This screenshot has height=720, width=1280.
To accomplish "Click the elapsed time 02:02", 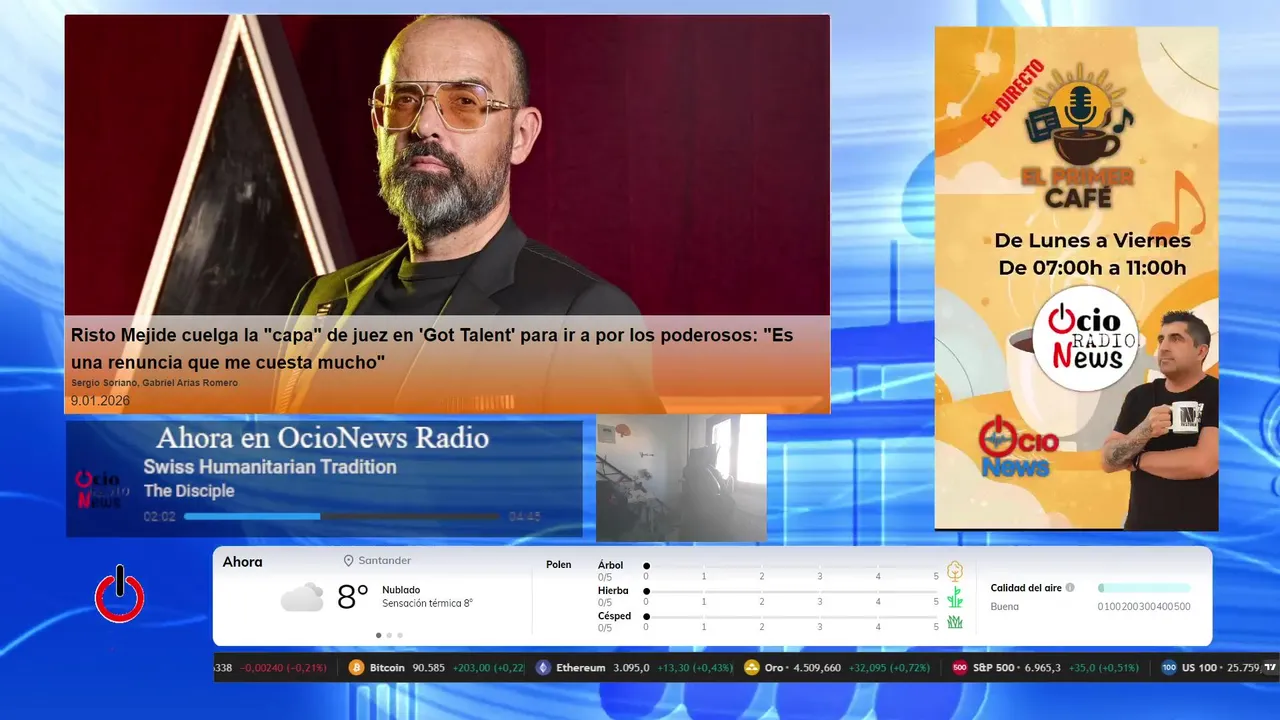I will tap(159, 517).
